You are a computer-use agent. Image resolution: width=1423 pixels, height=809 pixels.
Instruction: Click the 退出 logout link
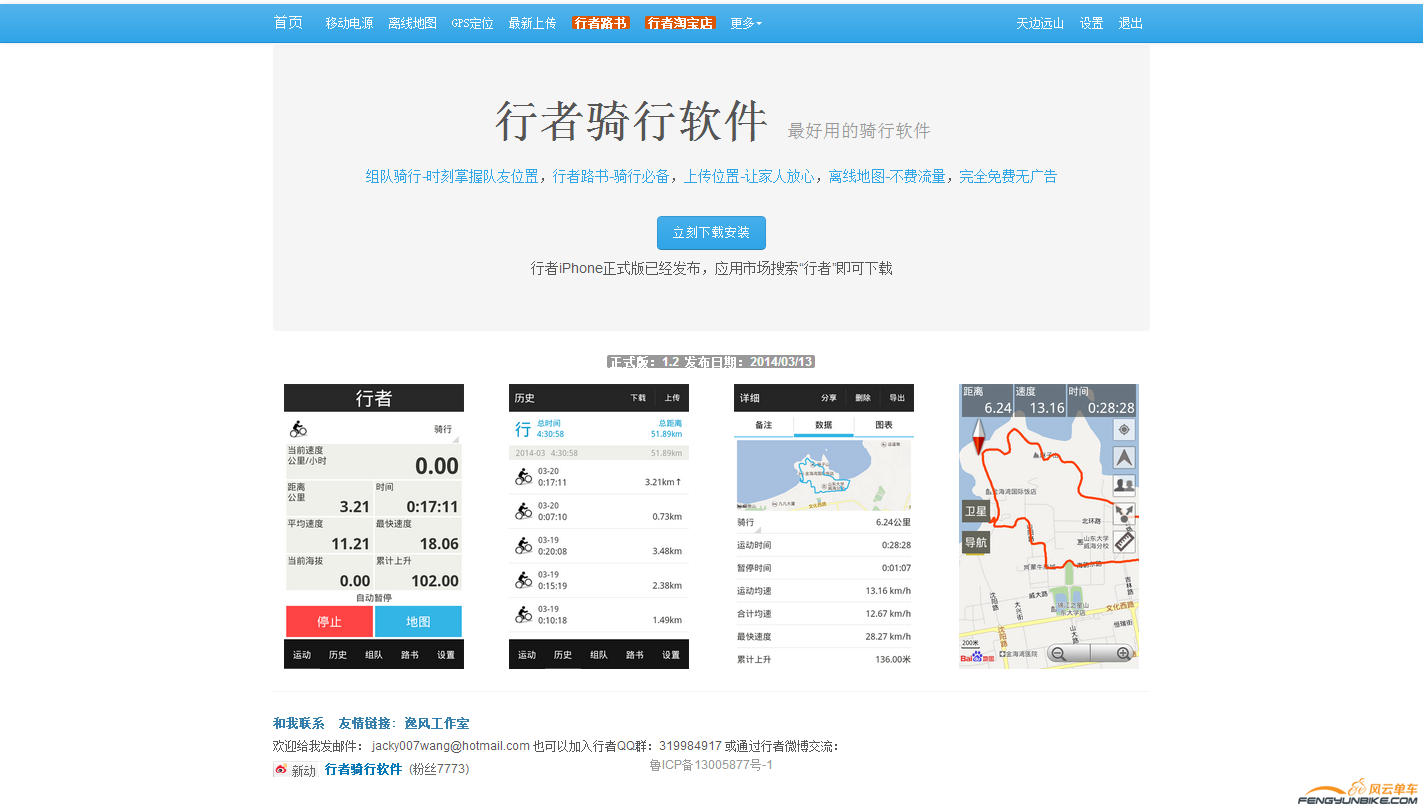(1130, 23)
